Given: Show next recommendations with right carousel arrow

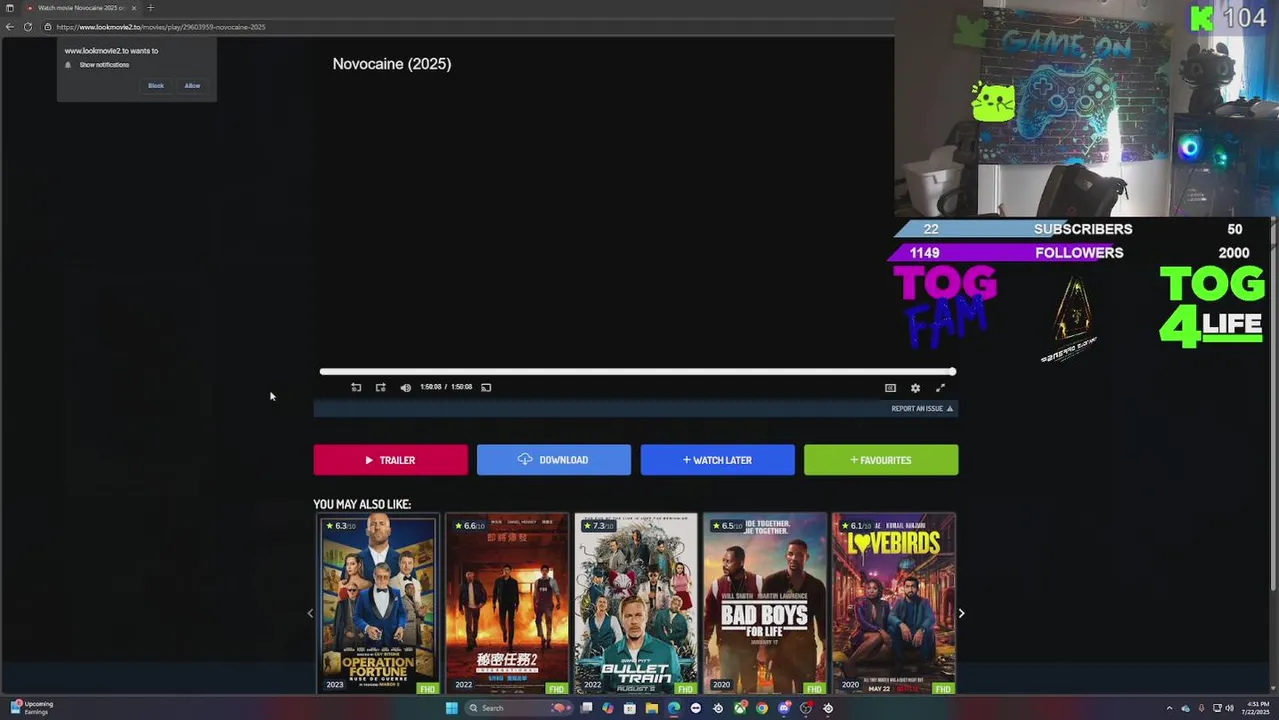Looking at the screenshot, I should (x=961, y=613).
